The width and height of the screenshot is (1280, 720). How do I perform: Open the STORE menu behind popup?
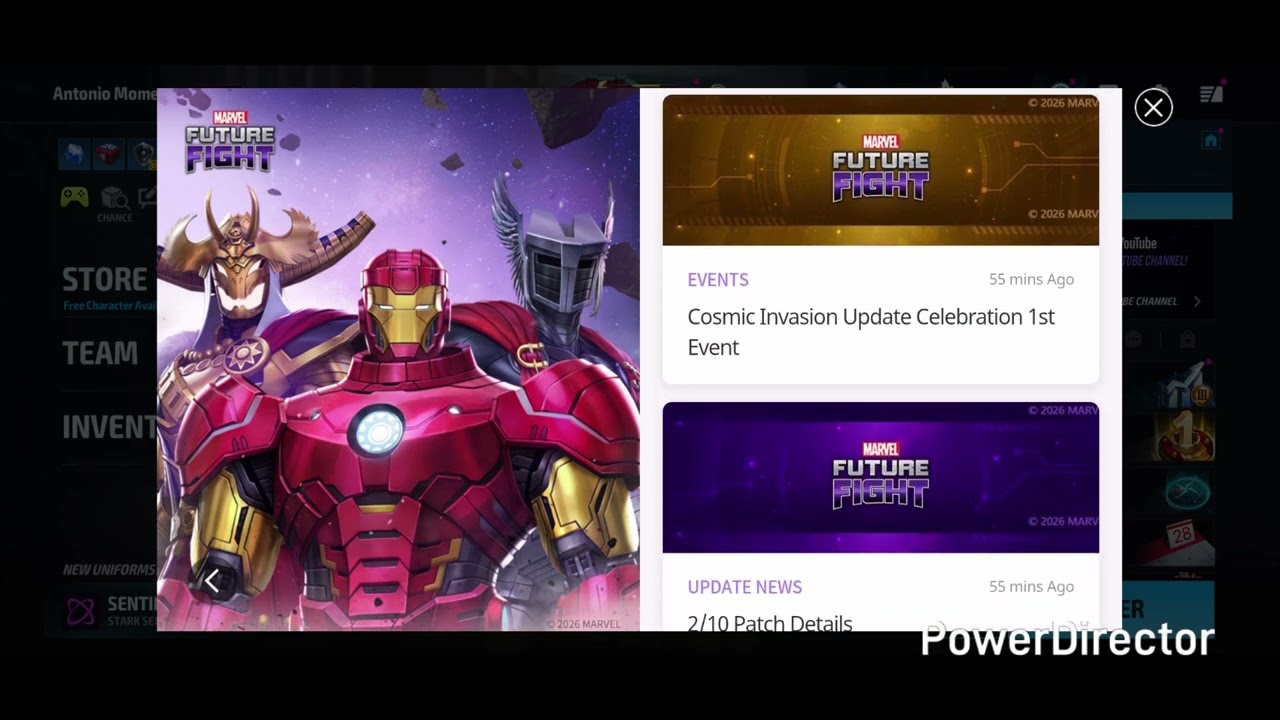pyautogui.click(x=105, y=279)
